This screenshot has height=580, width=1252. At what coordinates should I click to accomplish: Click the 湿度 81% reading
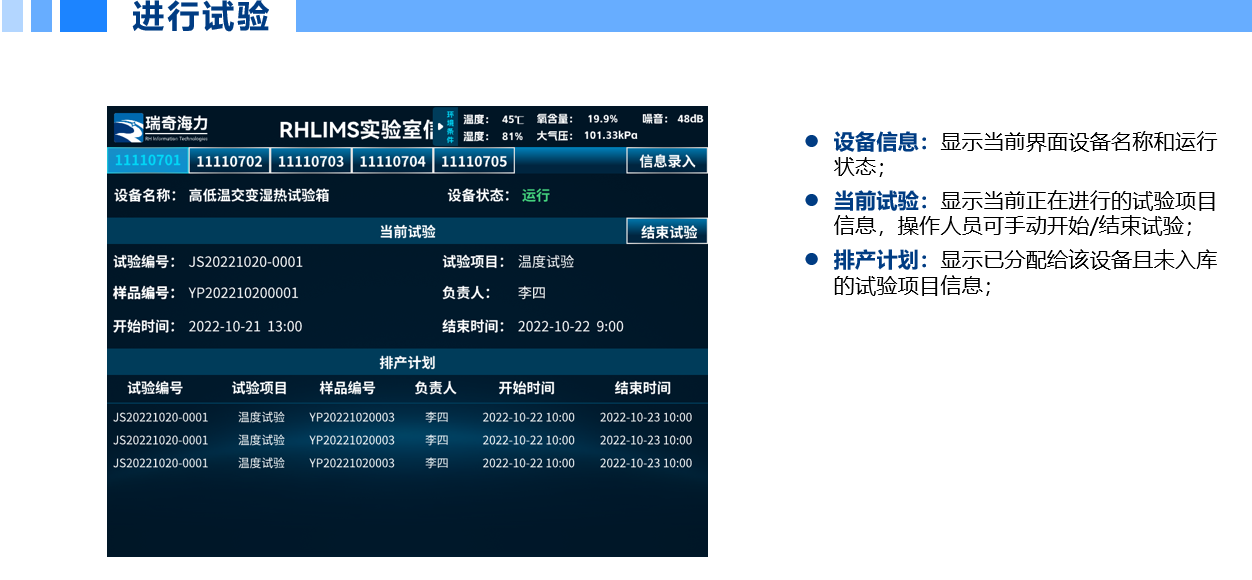[493, 136]
